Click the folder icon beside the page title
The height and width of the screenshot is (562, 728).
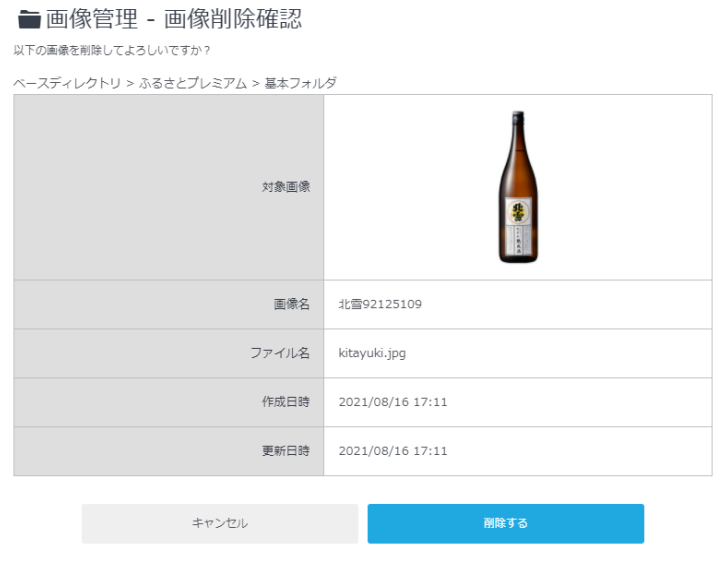[x=28, y=19]
